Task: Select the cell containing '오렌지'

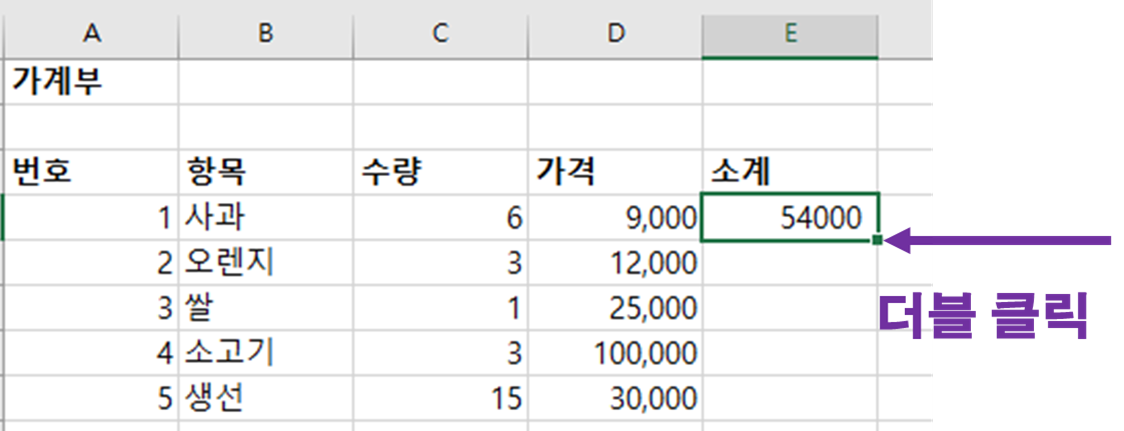Action: [265, 263]
